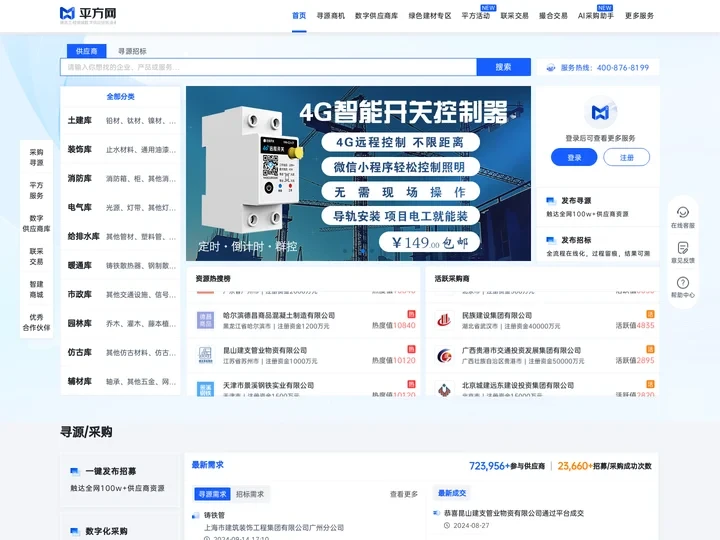The width and height of the screenshot is (720, 540).
Task: Click 北京城建远东 company logo
Action: [444, 389]
